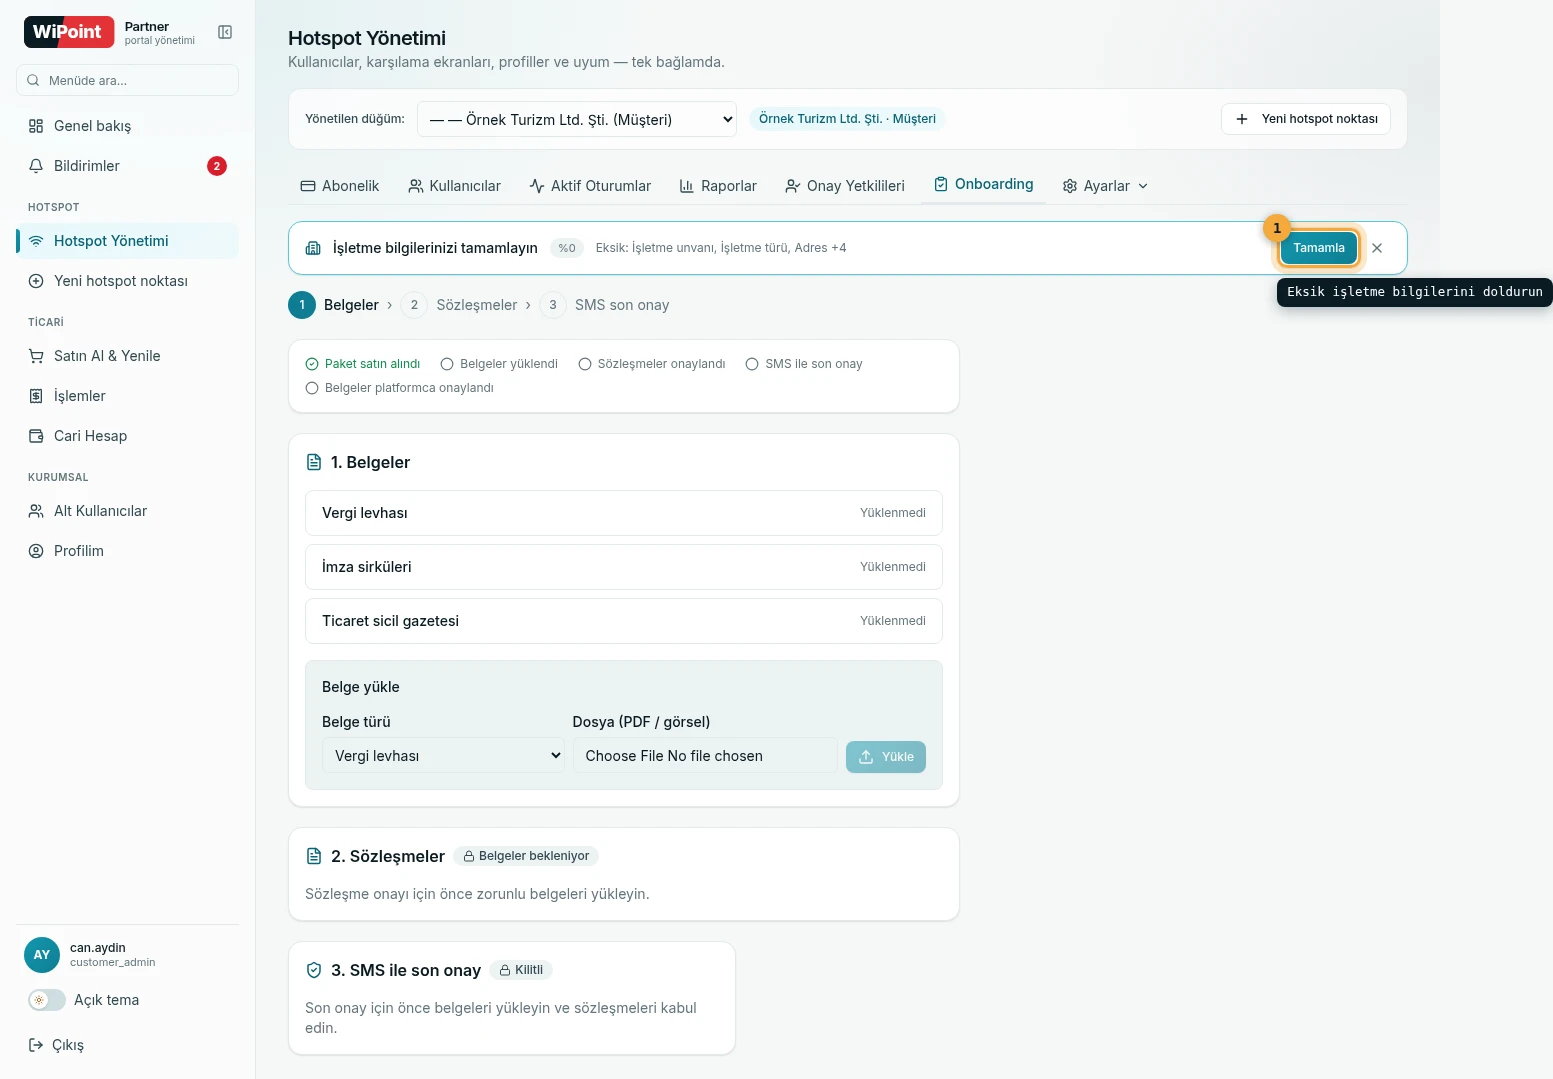The width and height of the screenshot is (1553, 1079).
Task: Switch to the Aktif Oturumlar tab
Action: pos(590,186)
